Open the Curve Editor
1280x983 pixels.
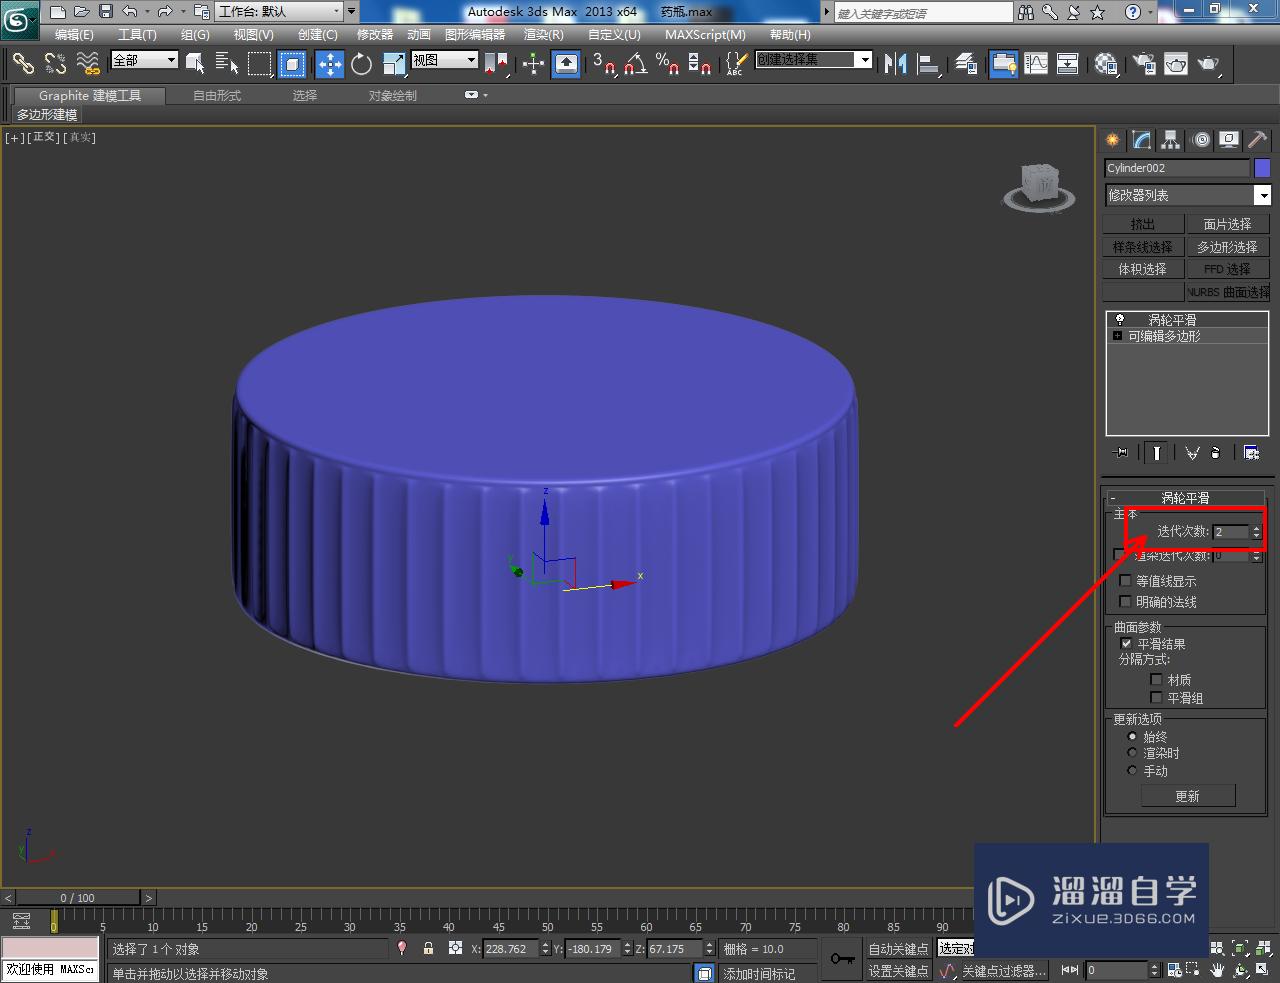click(1036, 64)
